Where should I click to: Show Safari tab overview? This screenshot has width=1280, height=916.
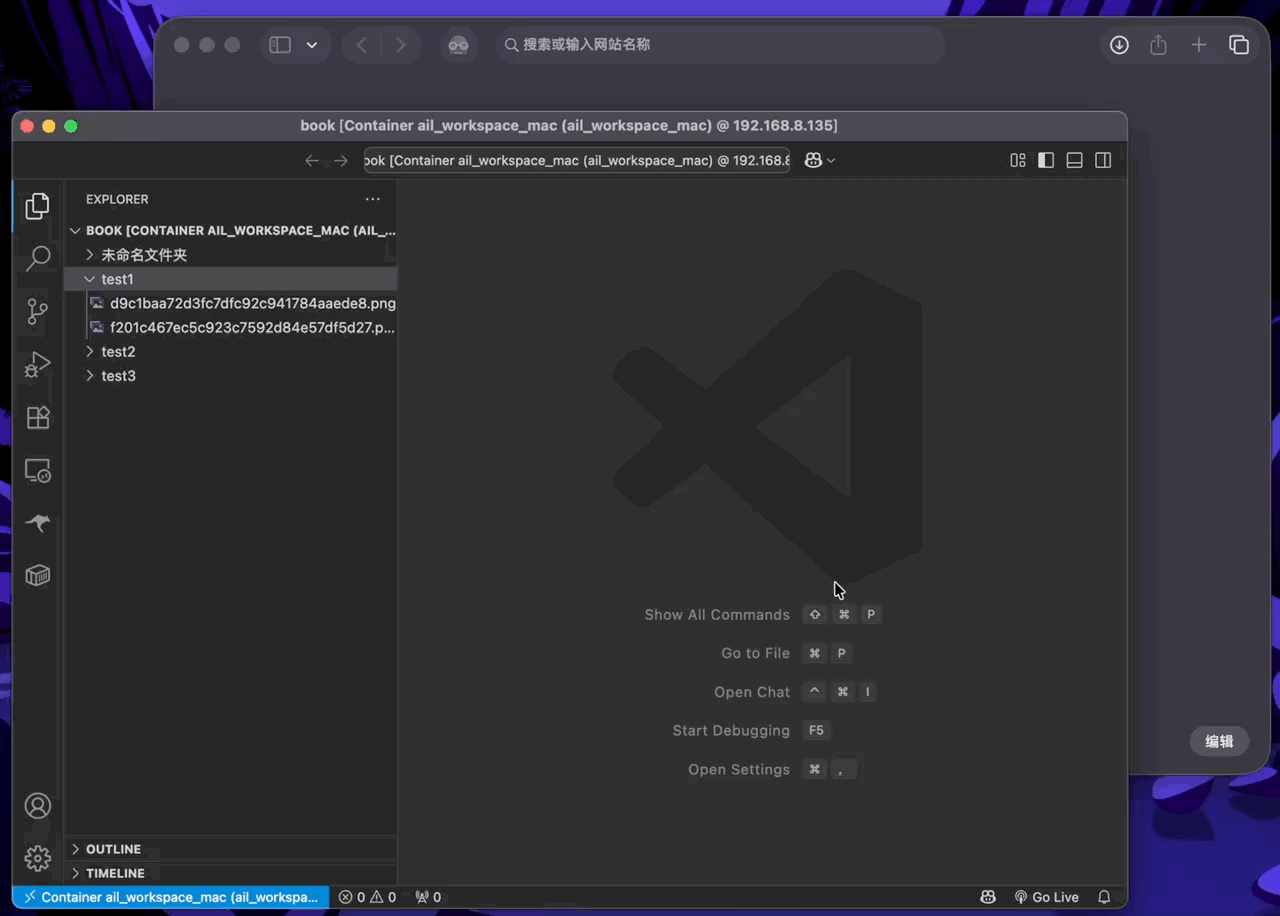pyautogui.click(x=1239, y=45)
